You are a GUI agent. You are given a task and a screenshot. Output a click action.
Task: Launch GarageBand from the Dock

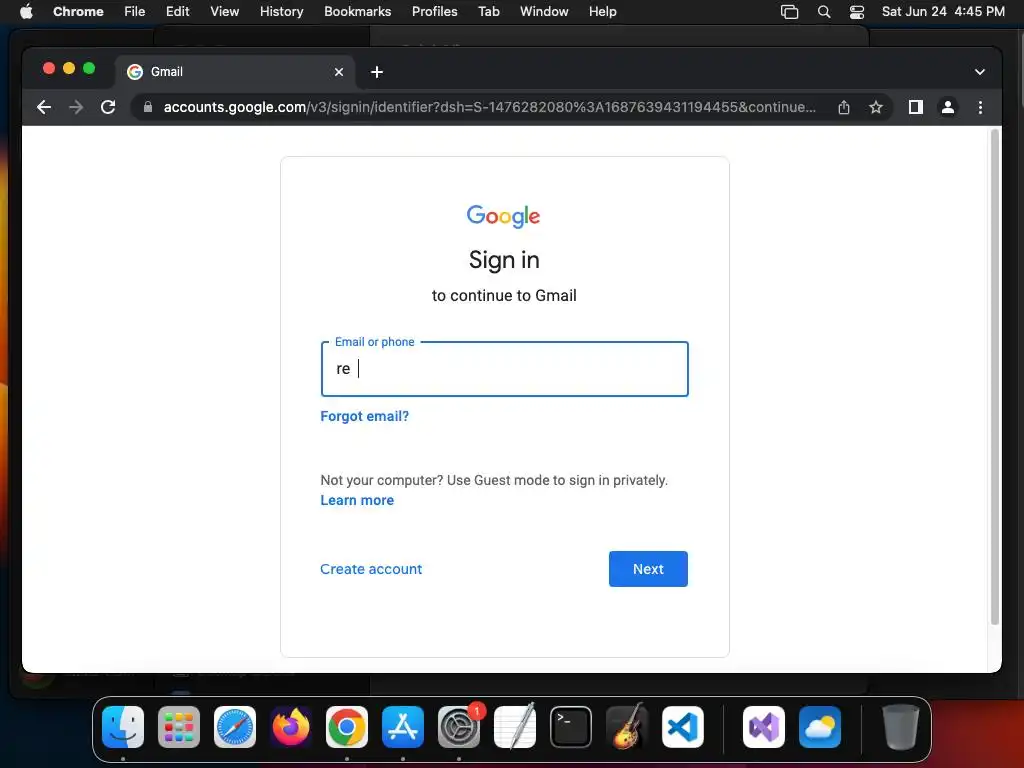tap(627, 727)
